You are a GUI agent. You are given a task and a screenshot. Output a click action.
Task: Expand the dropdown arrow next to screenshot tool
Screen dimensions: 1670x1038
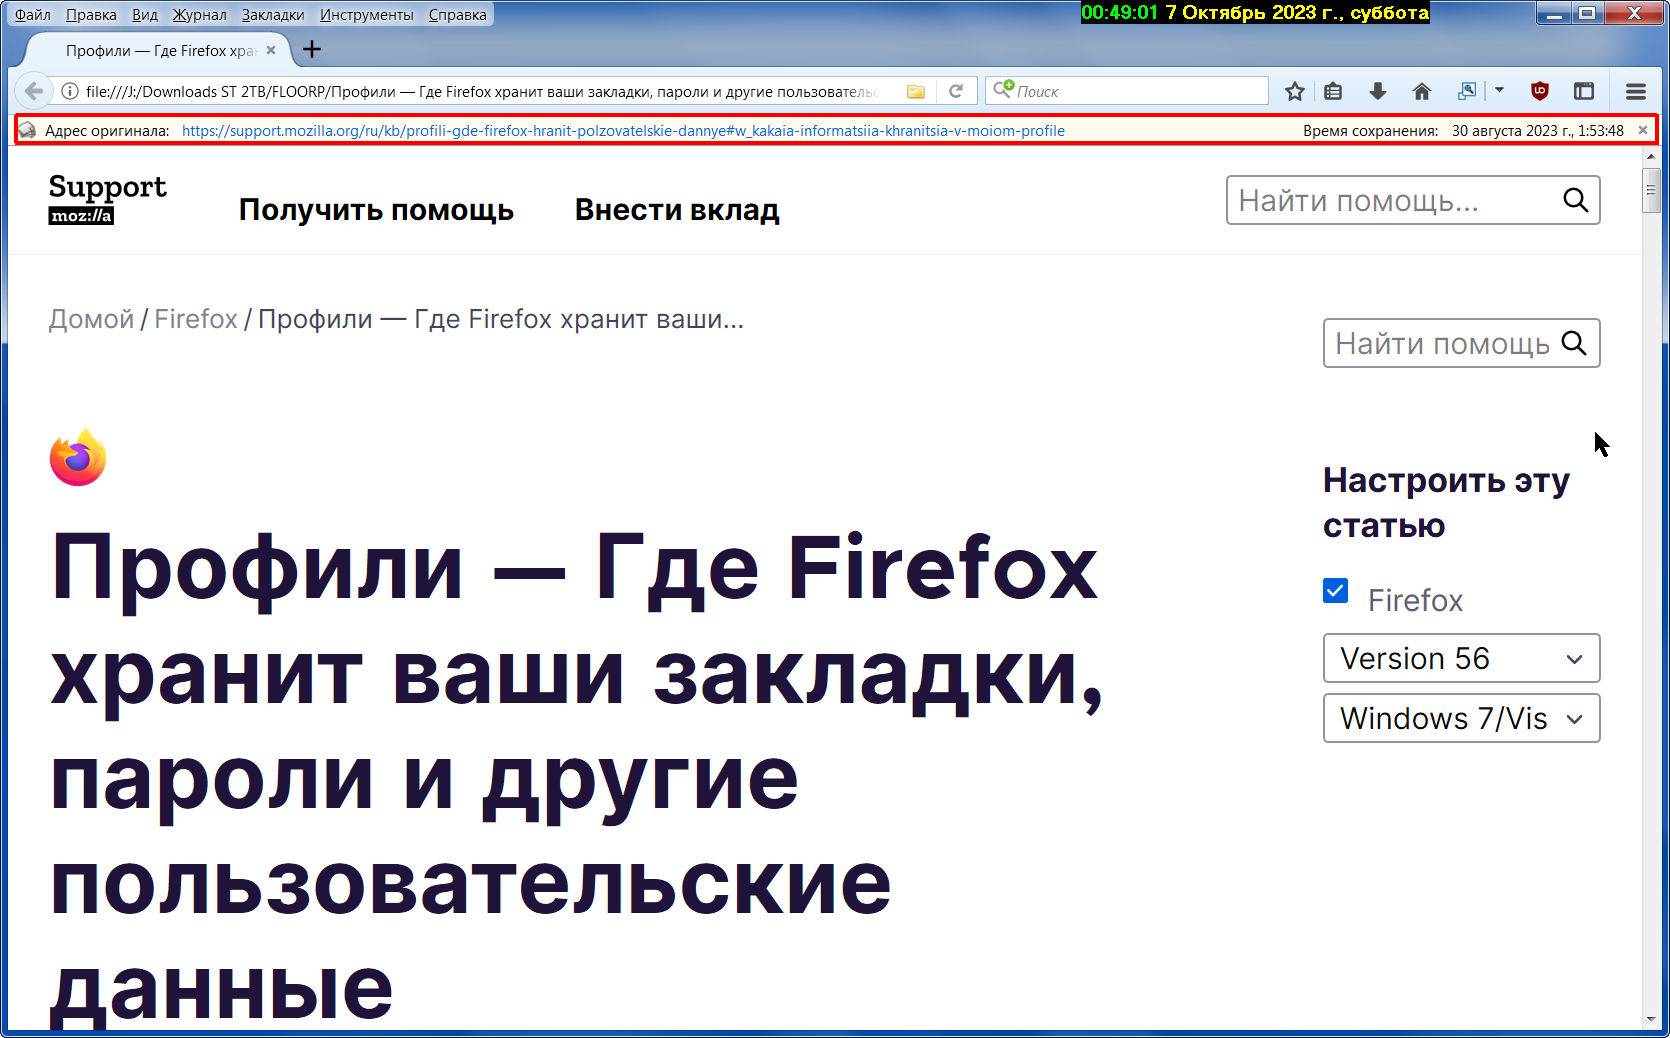1499,90
